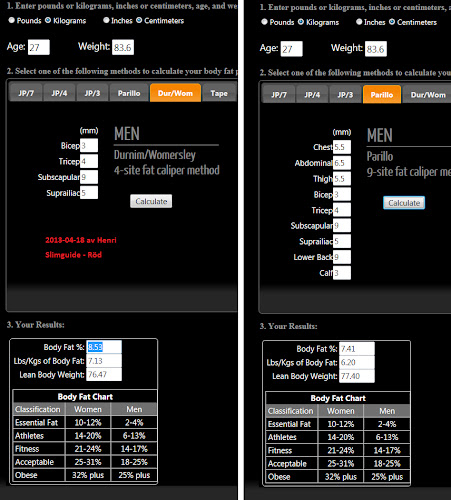Select Pounds radio in left panel
Screen dimensions: 451x500
pos(12,20)
